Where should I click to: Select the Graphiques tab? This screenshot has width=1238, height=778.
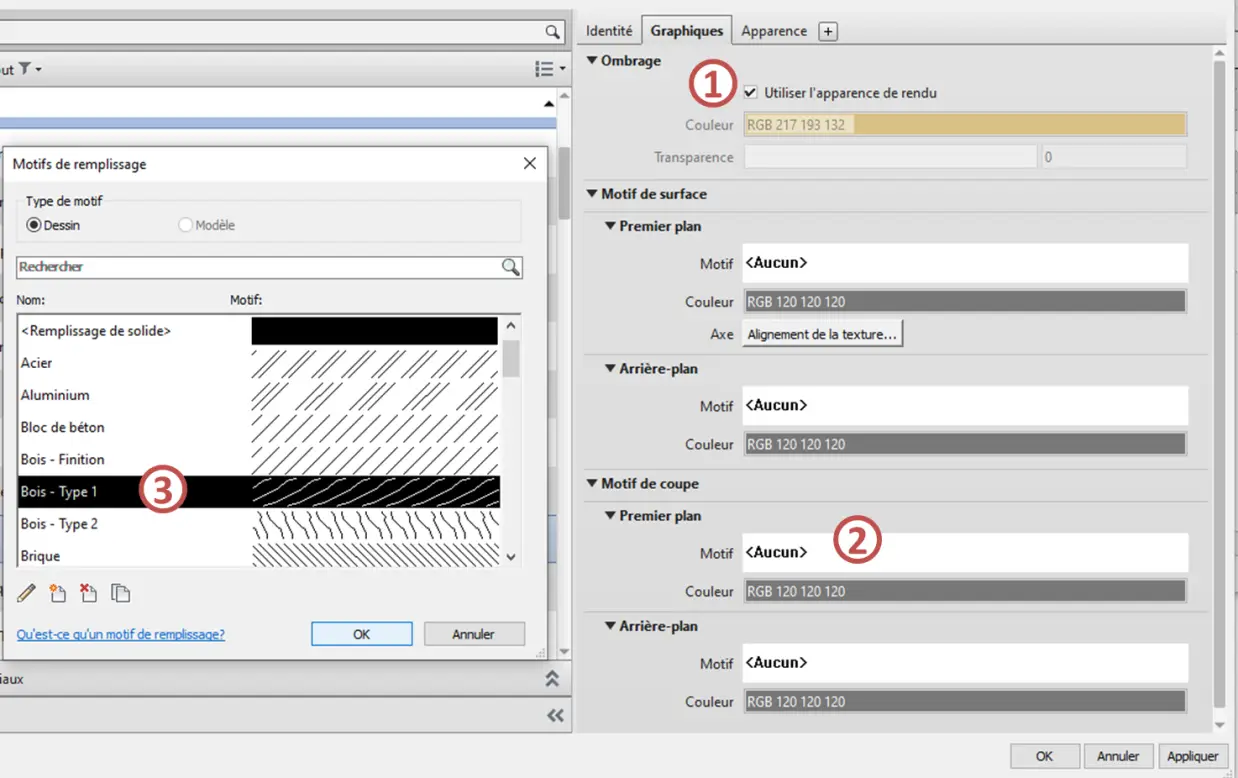[x=687, y=31]
